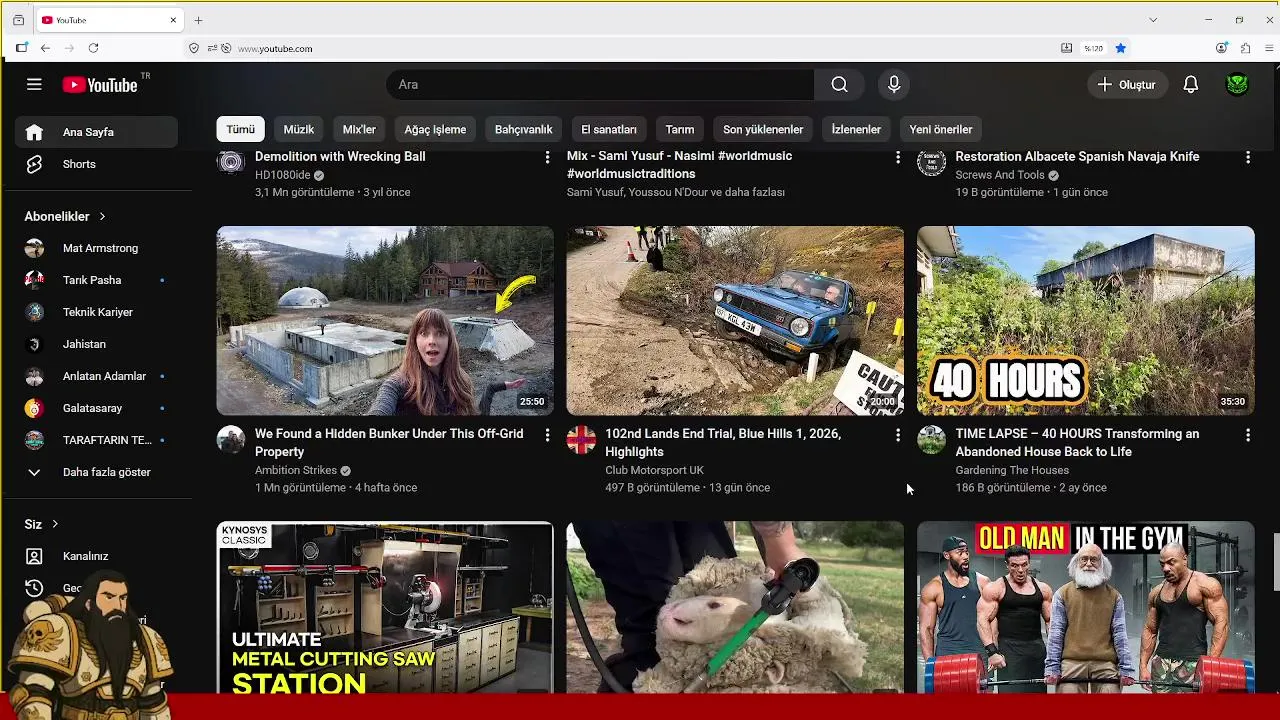1280x720 pixels.
Task: Select the Müzik filter chip
Action: 298,129
